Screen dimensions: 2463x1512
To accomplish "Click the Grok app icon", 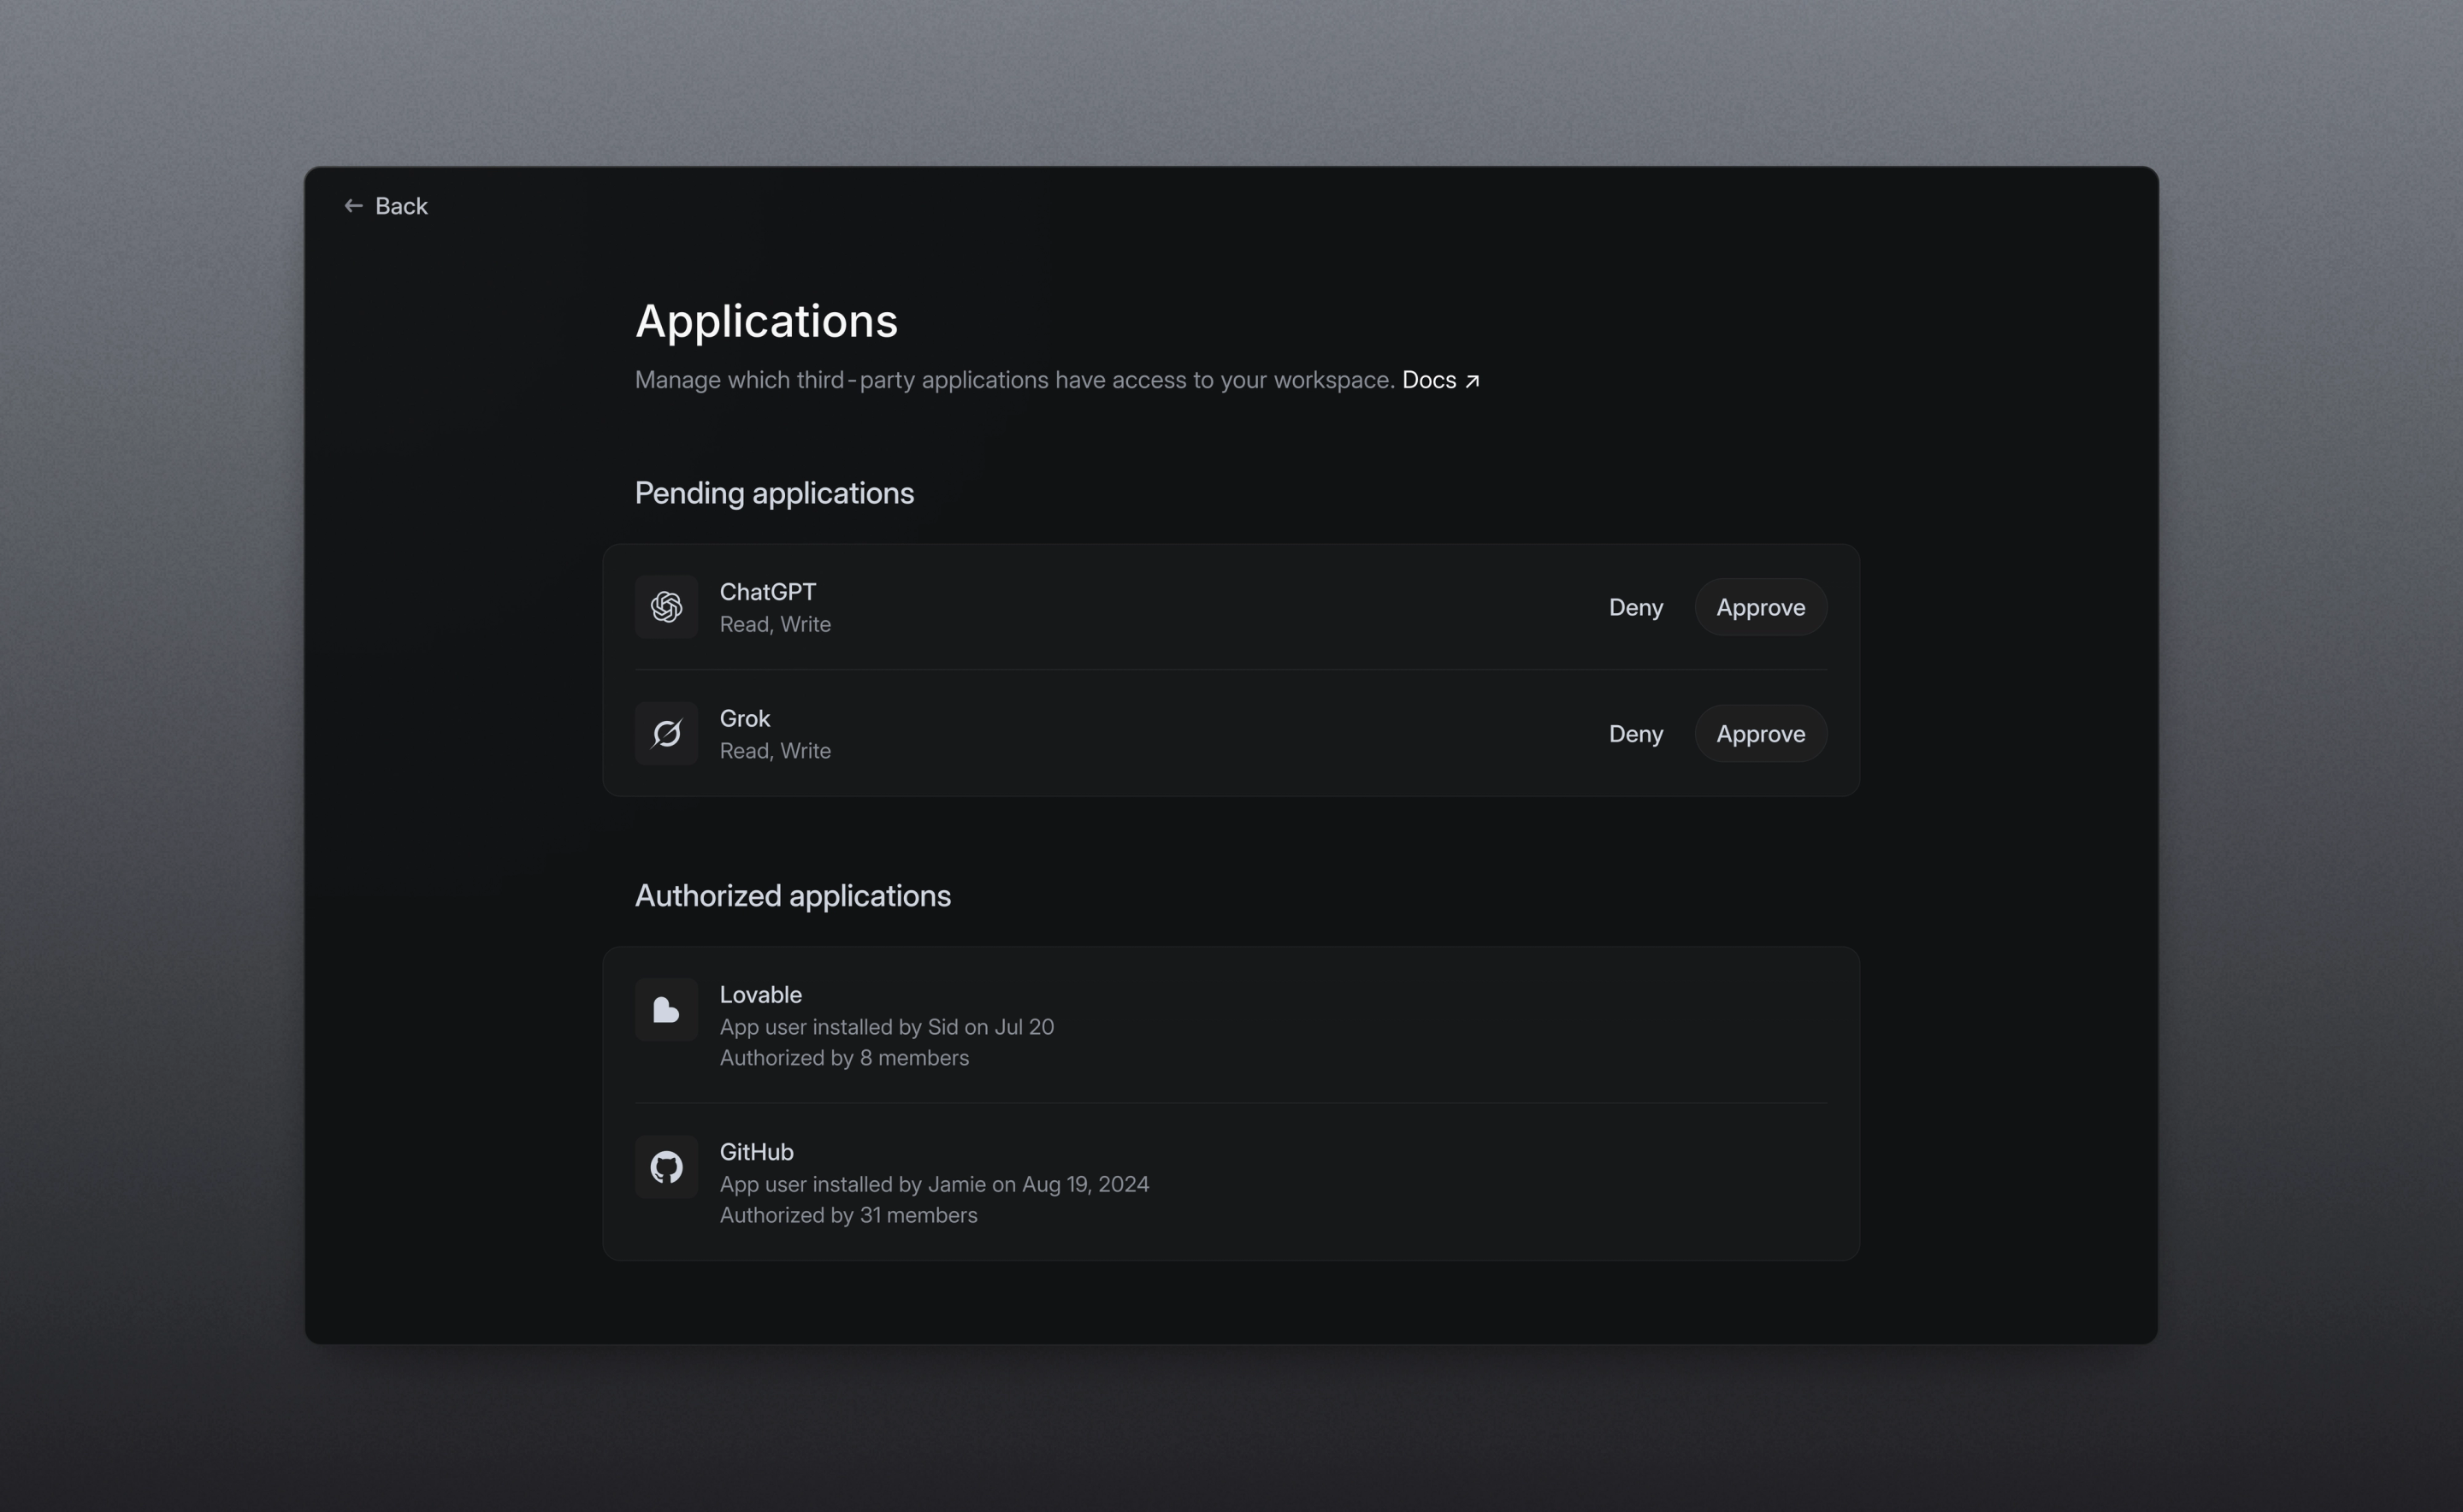I will point(666,734).
